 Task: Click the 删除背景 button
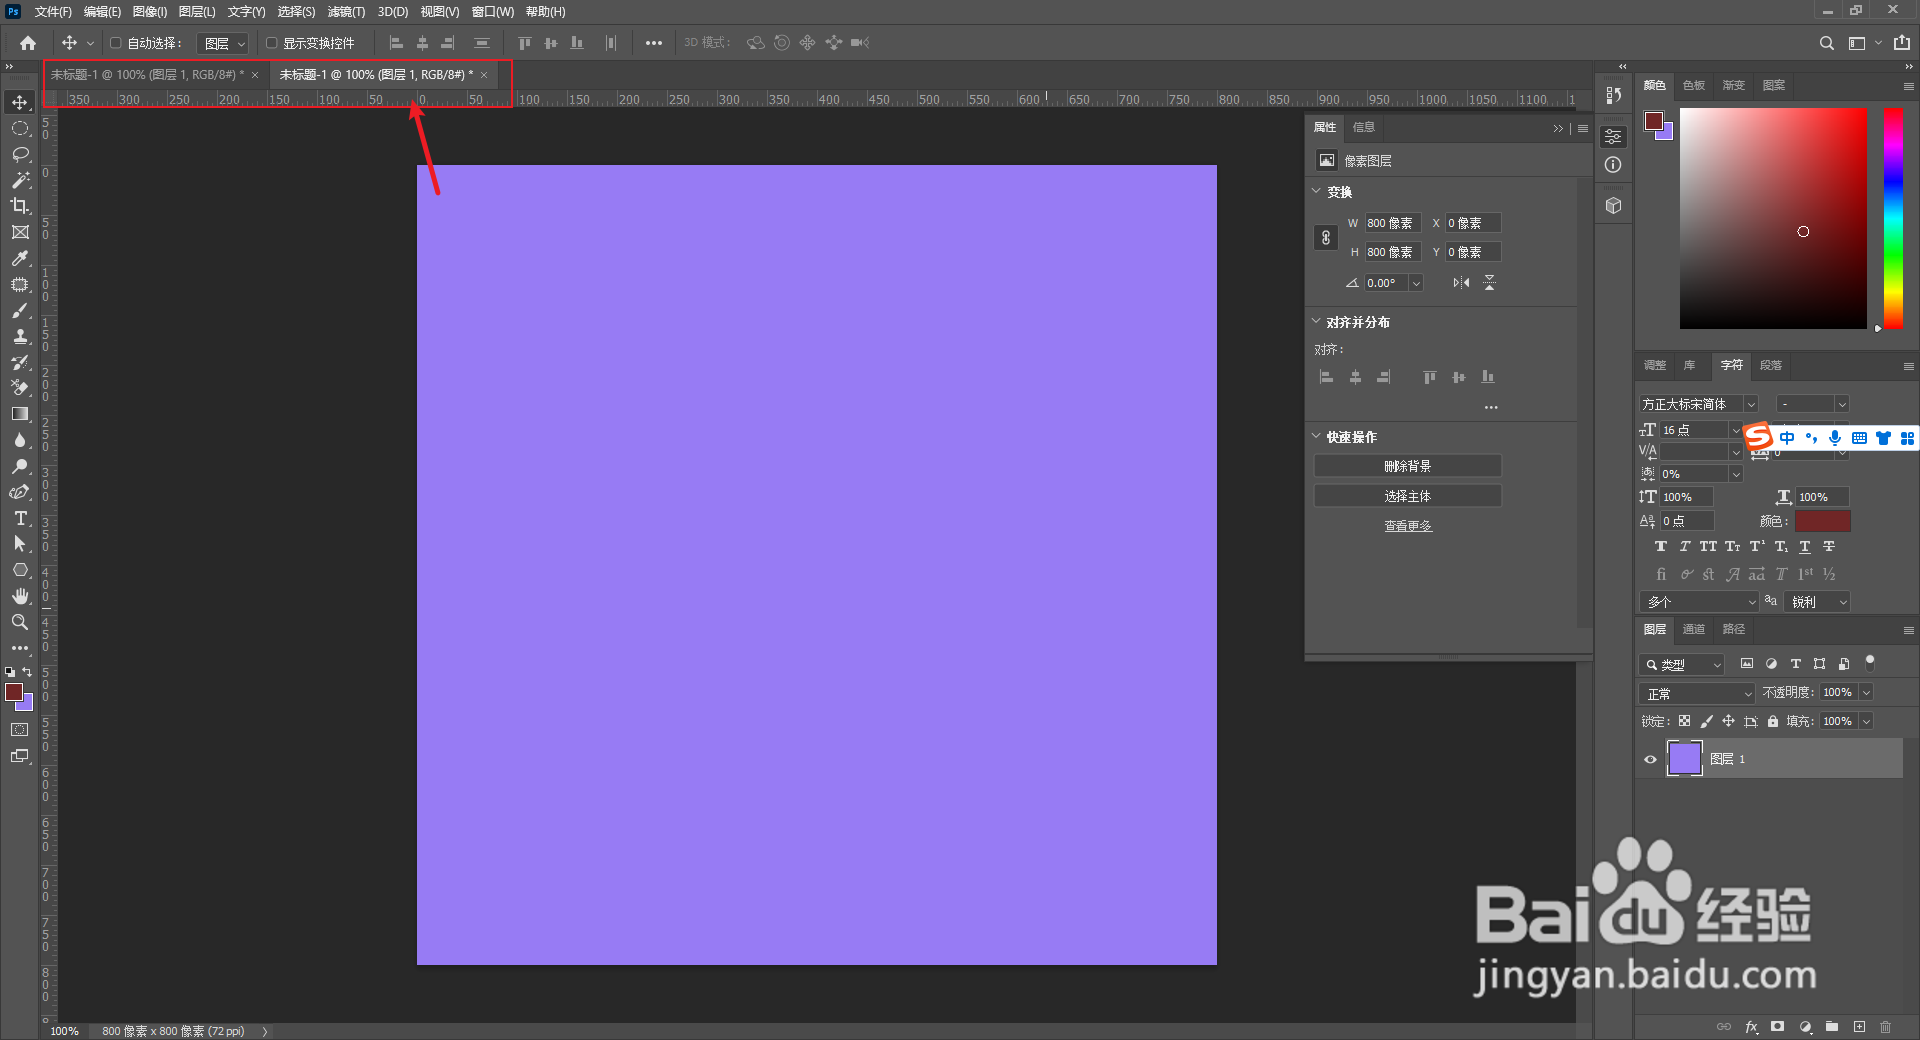coord(1408,466)
